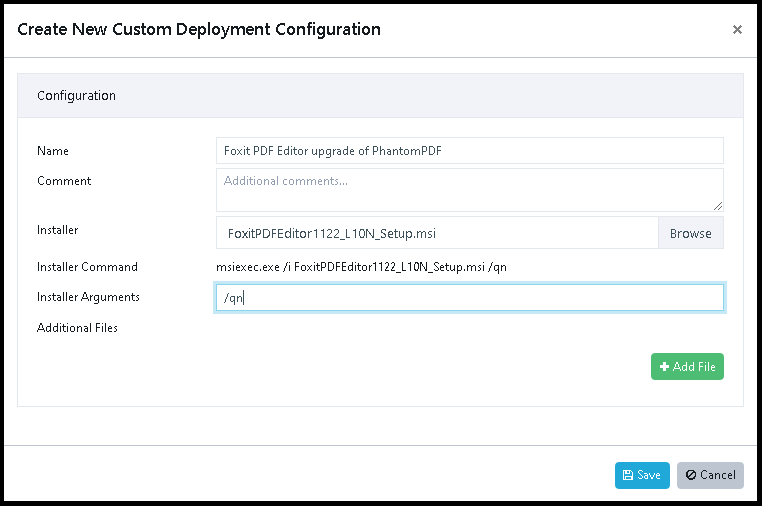Screen dimensions: 762x506
Task: Add an additional file
Action: (687, 366)
